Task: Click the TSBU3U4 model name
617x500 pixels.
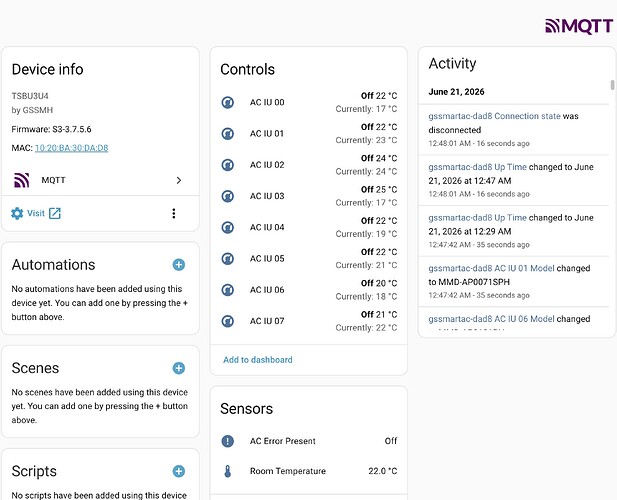Action: tap(30, 96)
